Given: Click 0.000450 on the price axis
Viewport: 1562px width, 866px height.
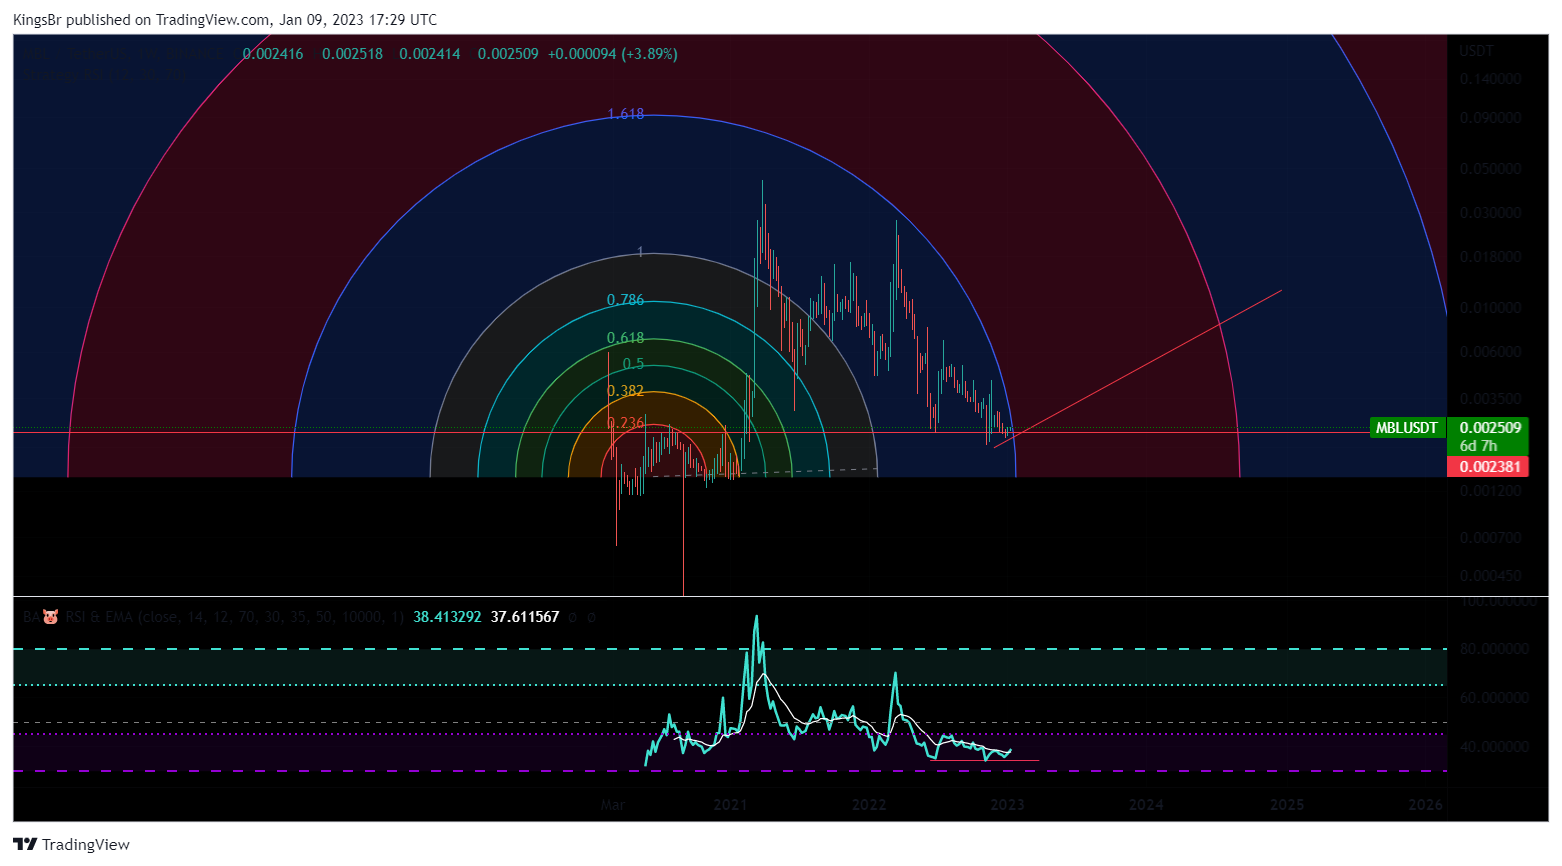Looking at the screenshot, I should pyautogui.click(x=1491, y=576).
